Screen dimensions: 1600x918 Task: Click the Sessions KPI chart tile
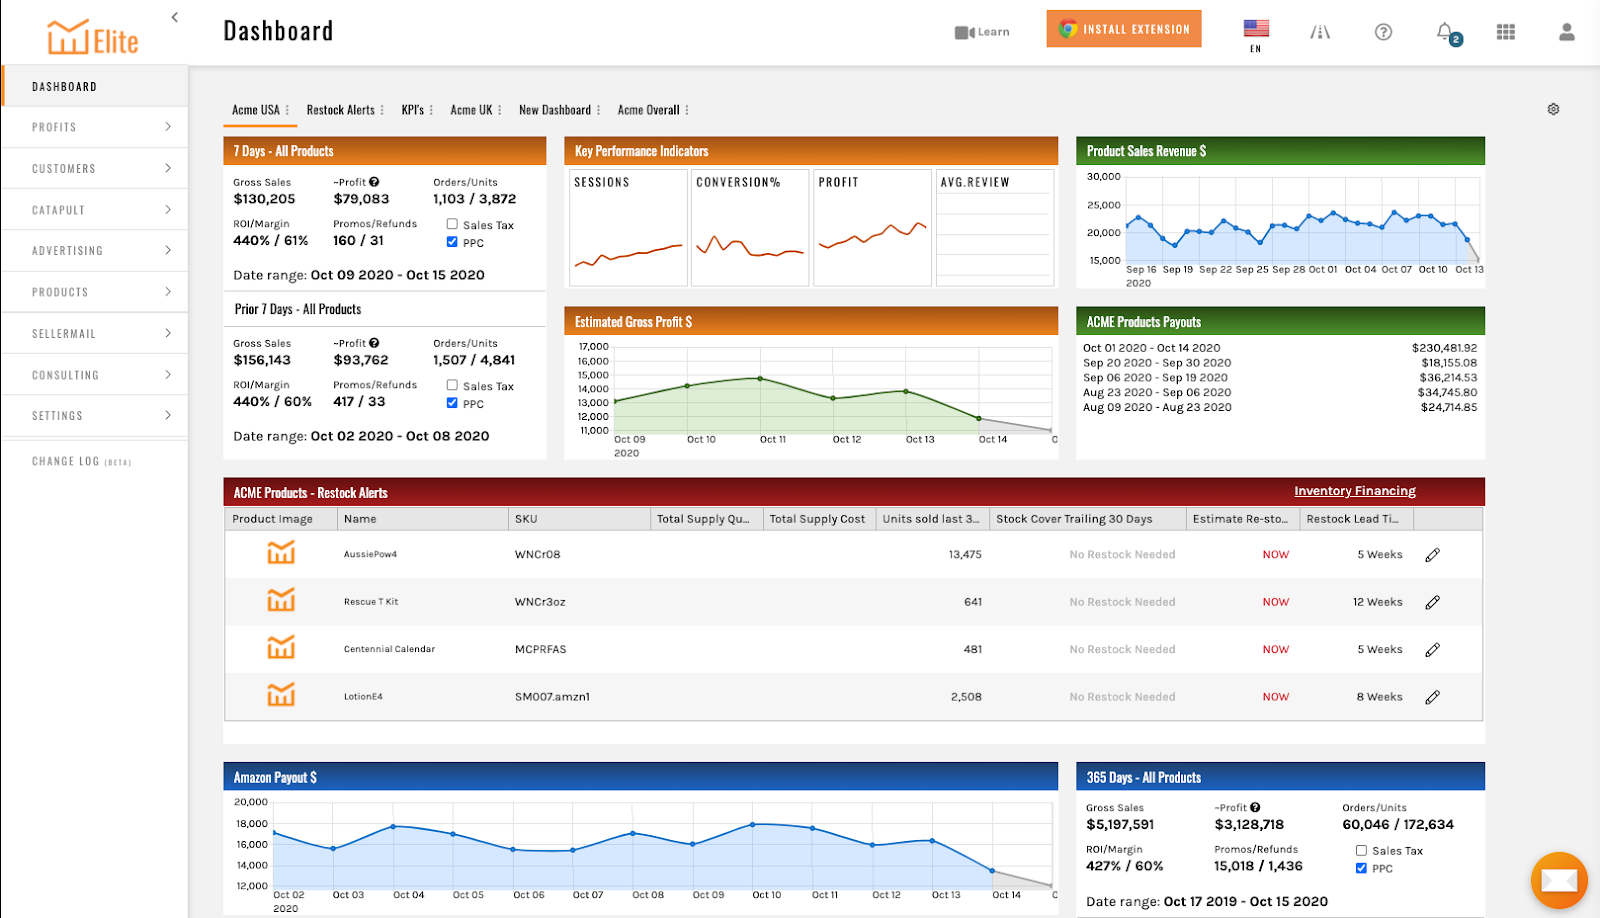tap(628, 228)
